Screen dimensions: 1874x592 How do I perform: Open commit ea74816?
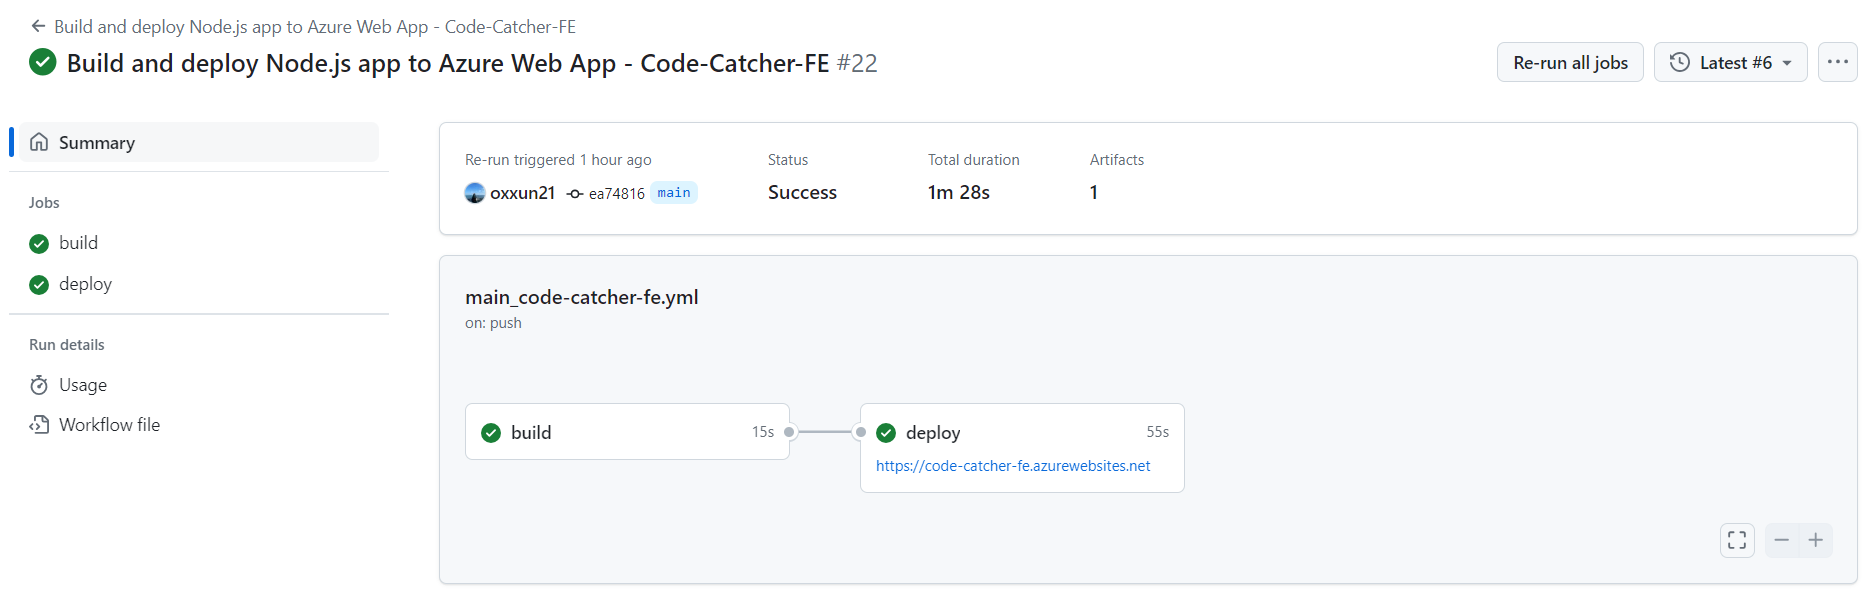(616, 194)
